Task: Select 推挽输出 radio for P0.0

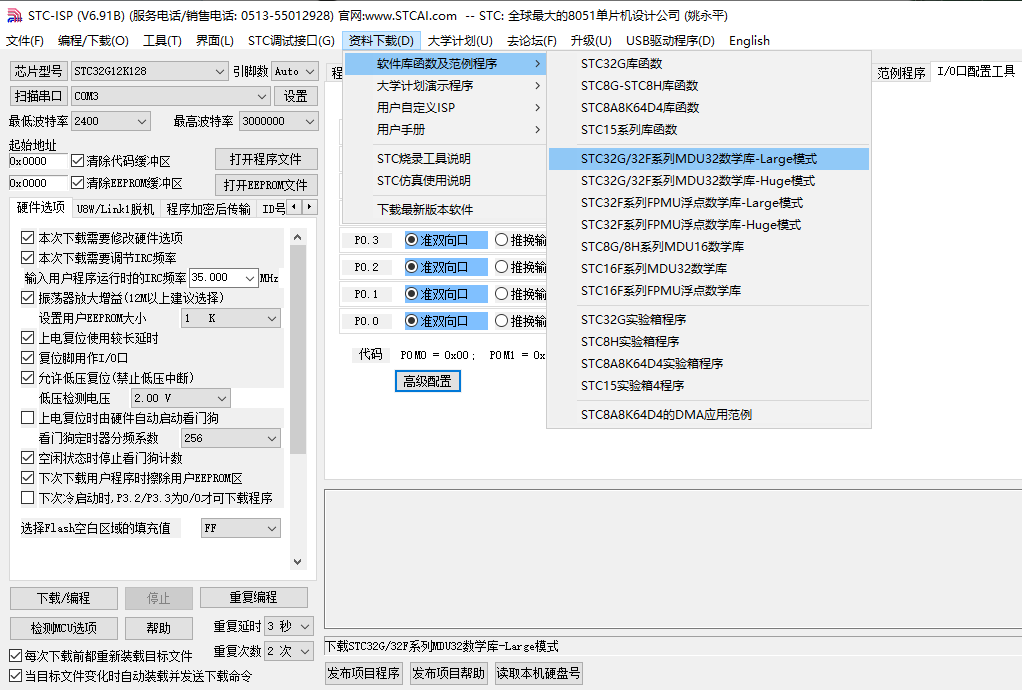Action: pos(501,321)
